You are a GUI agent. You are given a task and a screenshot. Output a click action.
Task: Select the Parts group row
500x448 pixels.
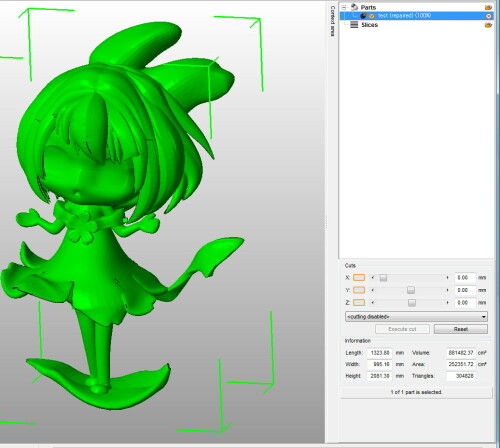pos(417,7)
